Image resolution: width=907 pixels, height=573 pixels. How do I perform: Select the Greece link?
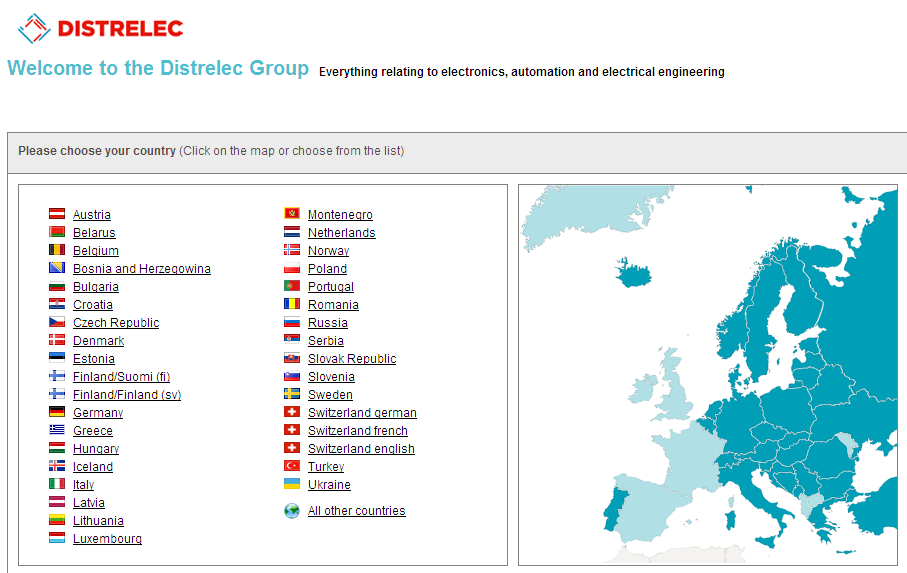[93, 430]
